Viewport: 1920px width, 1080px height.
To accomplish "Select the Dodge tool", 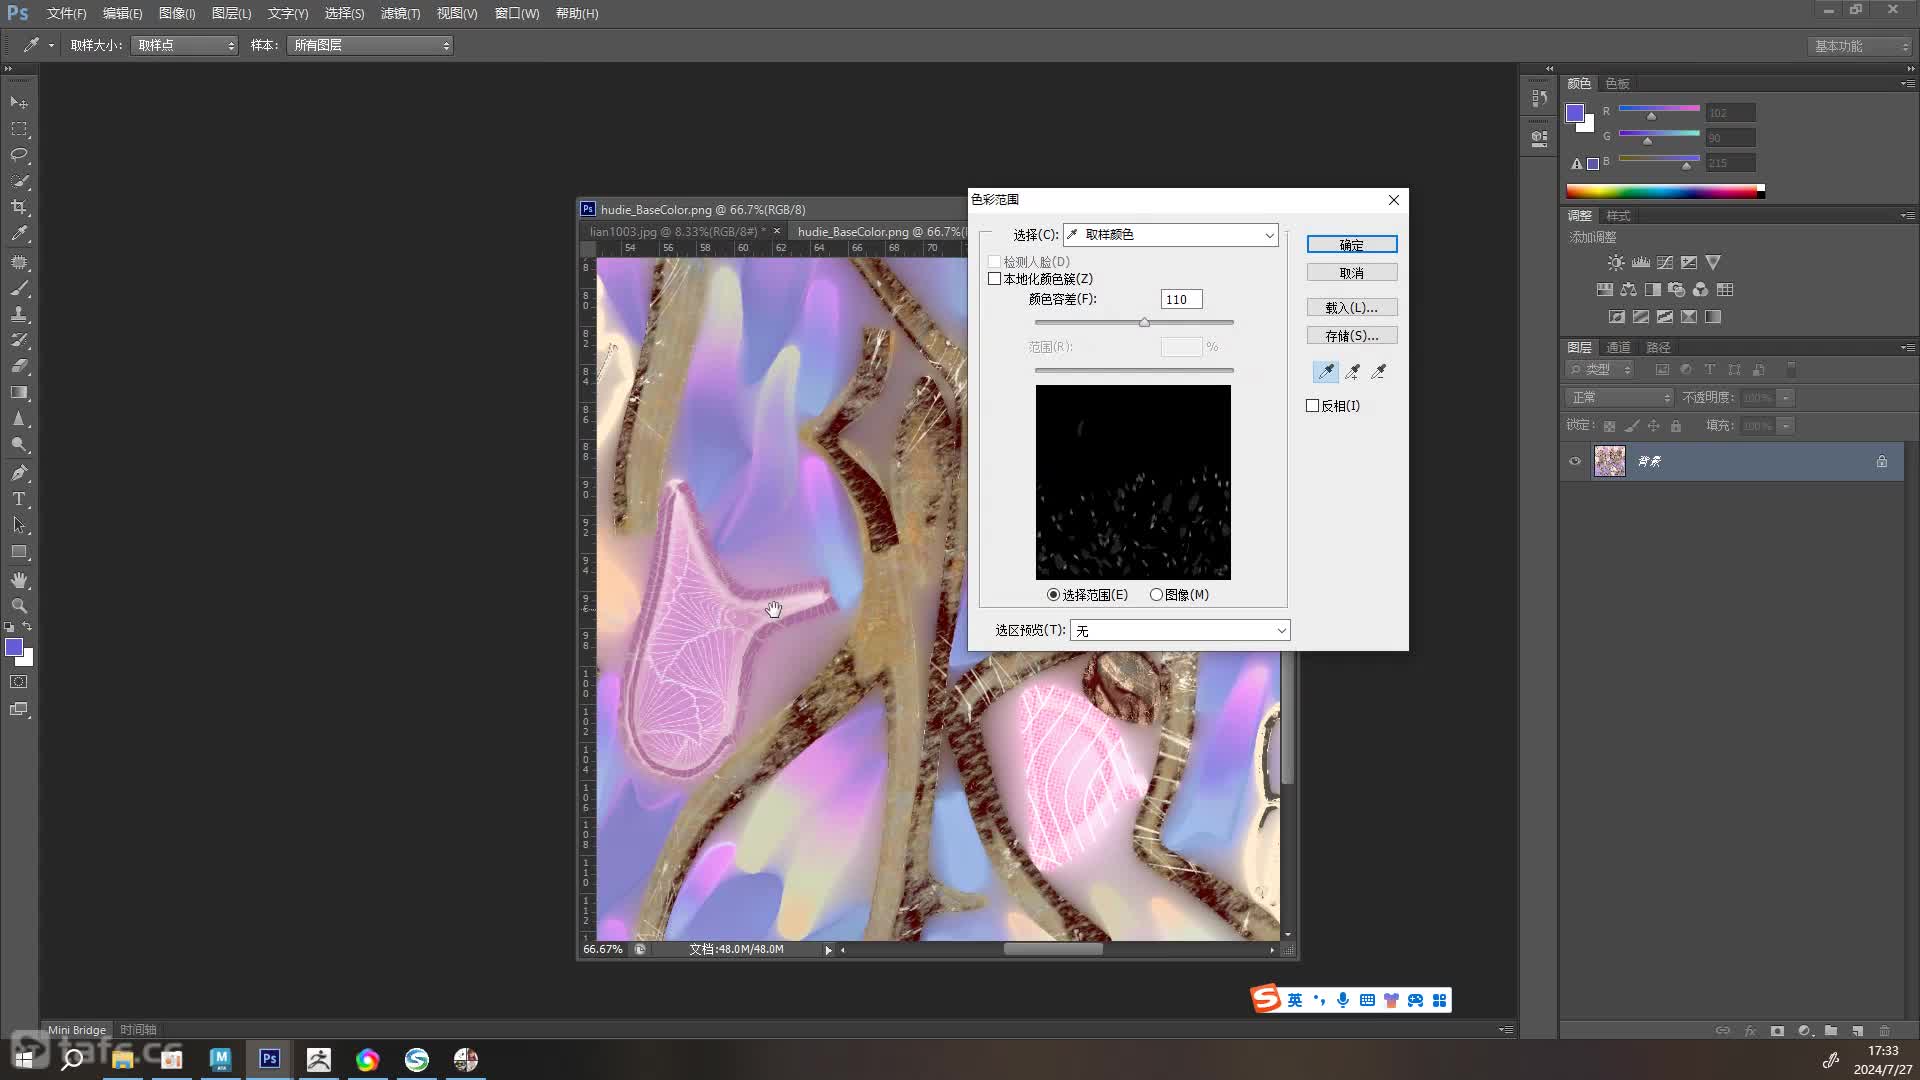I will (x=19, y=445).
